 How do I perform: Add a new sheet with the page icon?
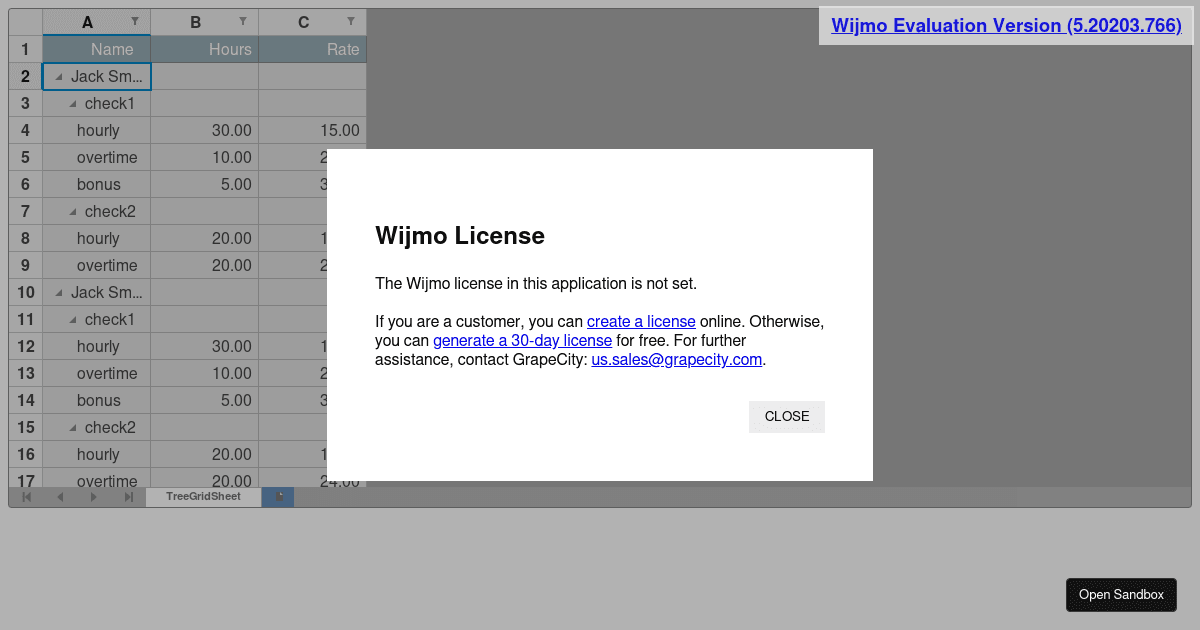pyautogui.click(x=279, y=497)
